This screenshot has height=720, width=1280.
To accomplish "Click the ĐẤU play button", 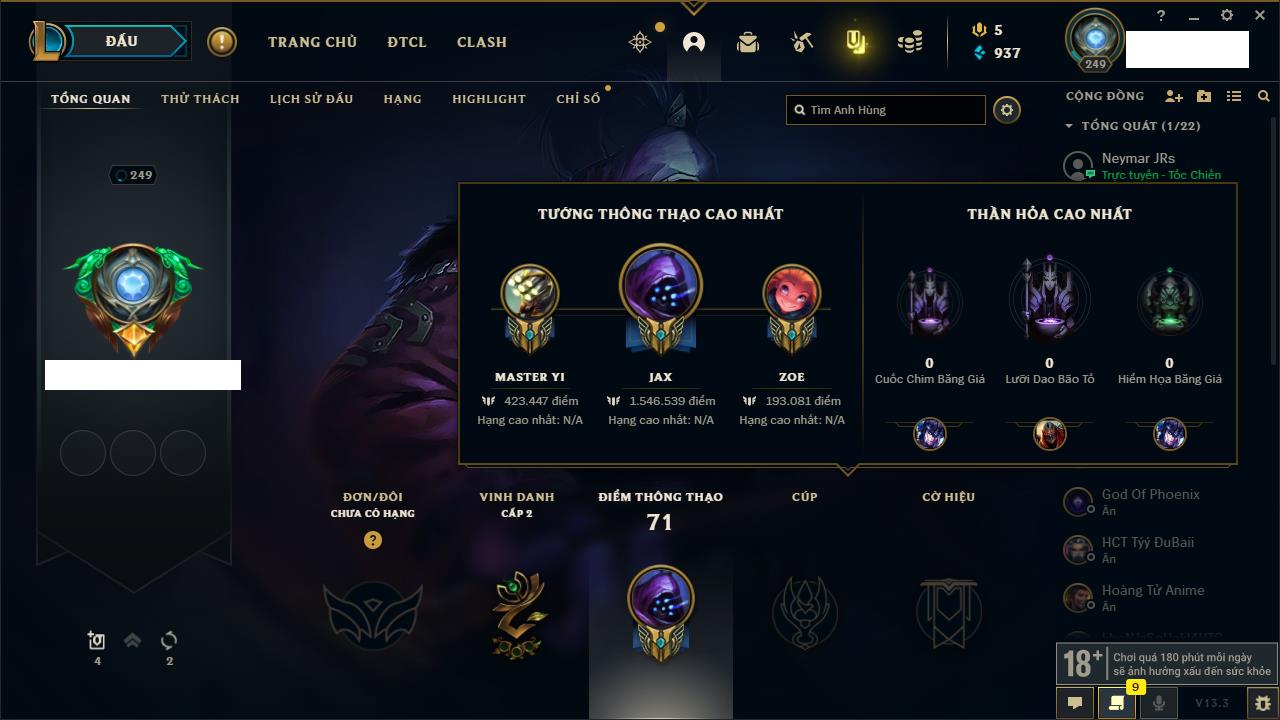I will point(122,41).
